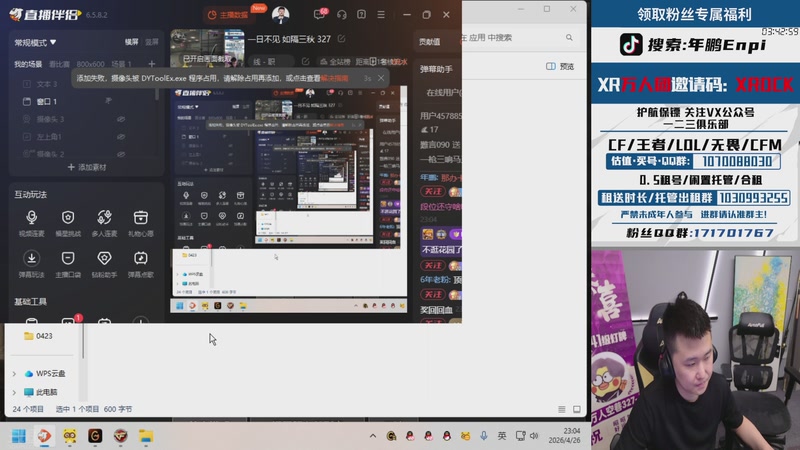The width and height of the screenshot is (800, 450).
Task: Switch to 场景 1 tab
Action: click(121, 64)
